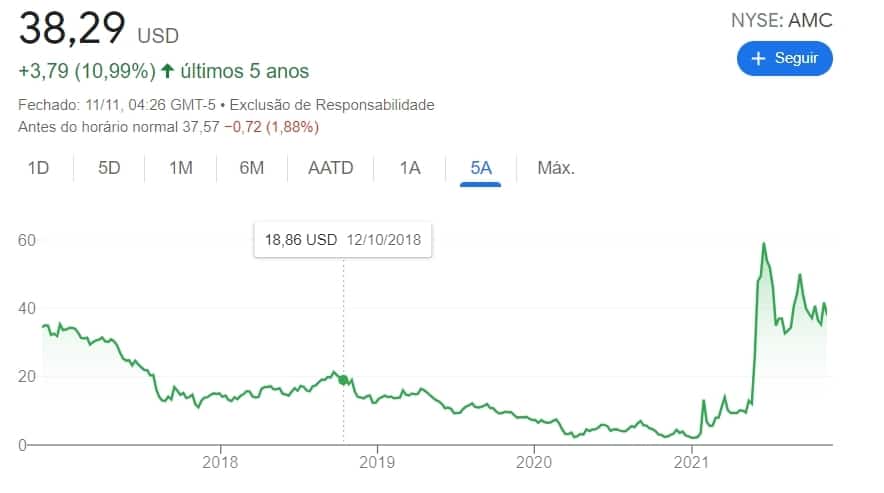The image size is (884, 493).
Task: Switch to the 1A time range
Action: [410, 168]
